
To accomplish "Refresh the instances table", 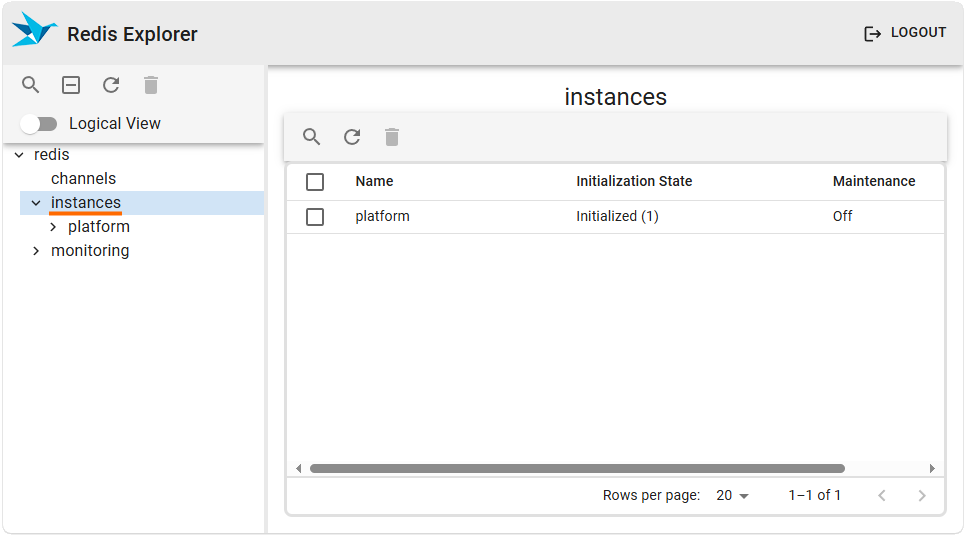I will click(352, 137).
